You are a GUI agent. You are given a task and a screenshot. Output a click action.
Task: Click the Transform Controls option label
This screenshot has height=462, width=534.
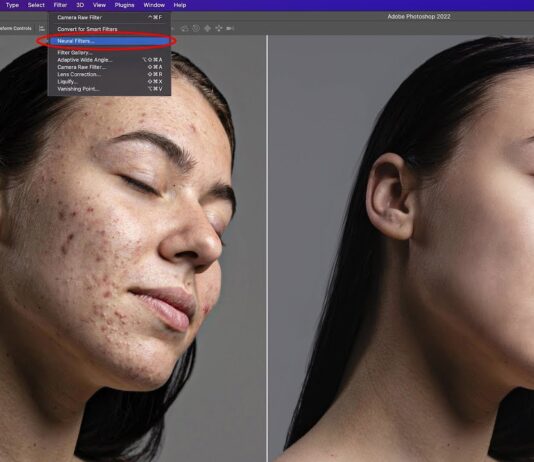[16, 29]
